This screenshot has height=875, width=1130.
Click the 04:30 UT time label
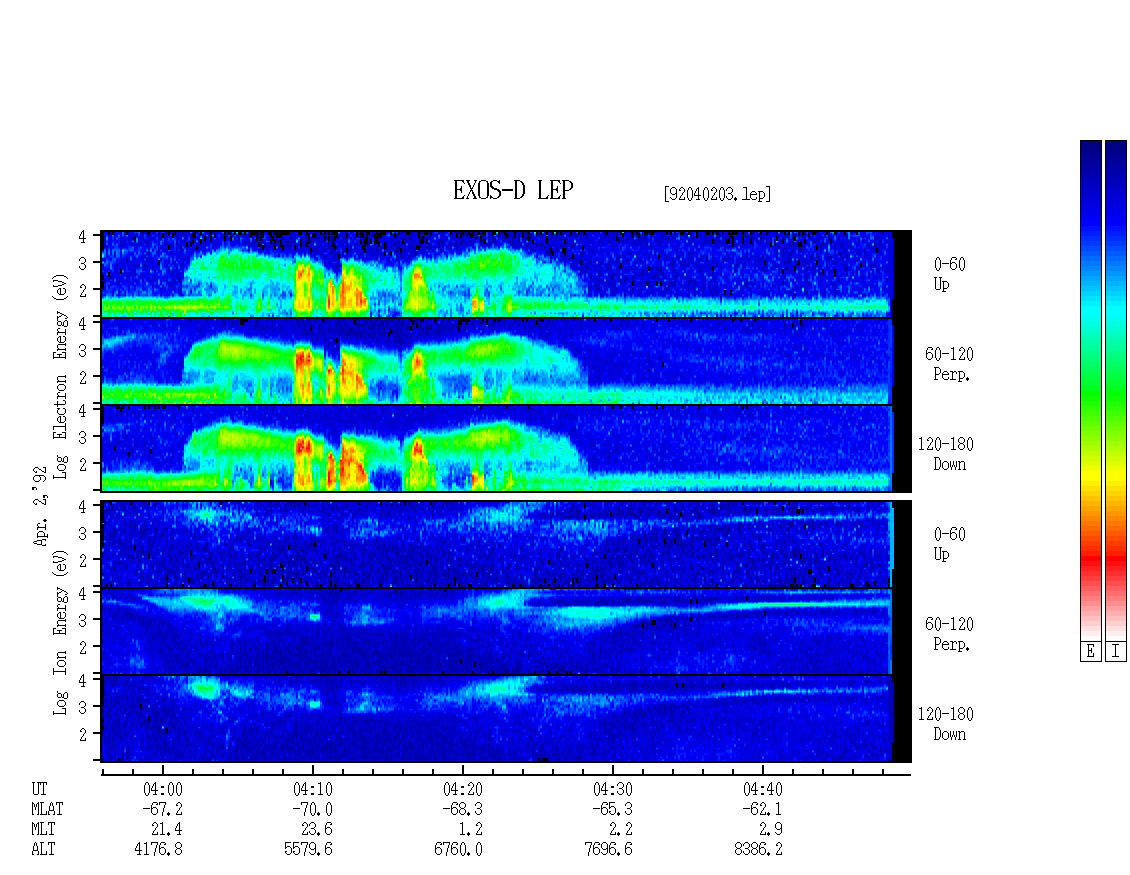pyautogui.click(x=613, y=789)
